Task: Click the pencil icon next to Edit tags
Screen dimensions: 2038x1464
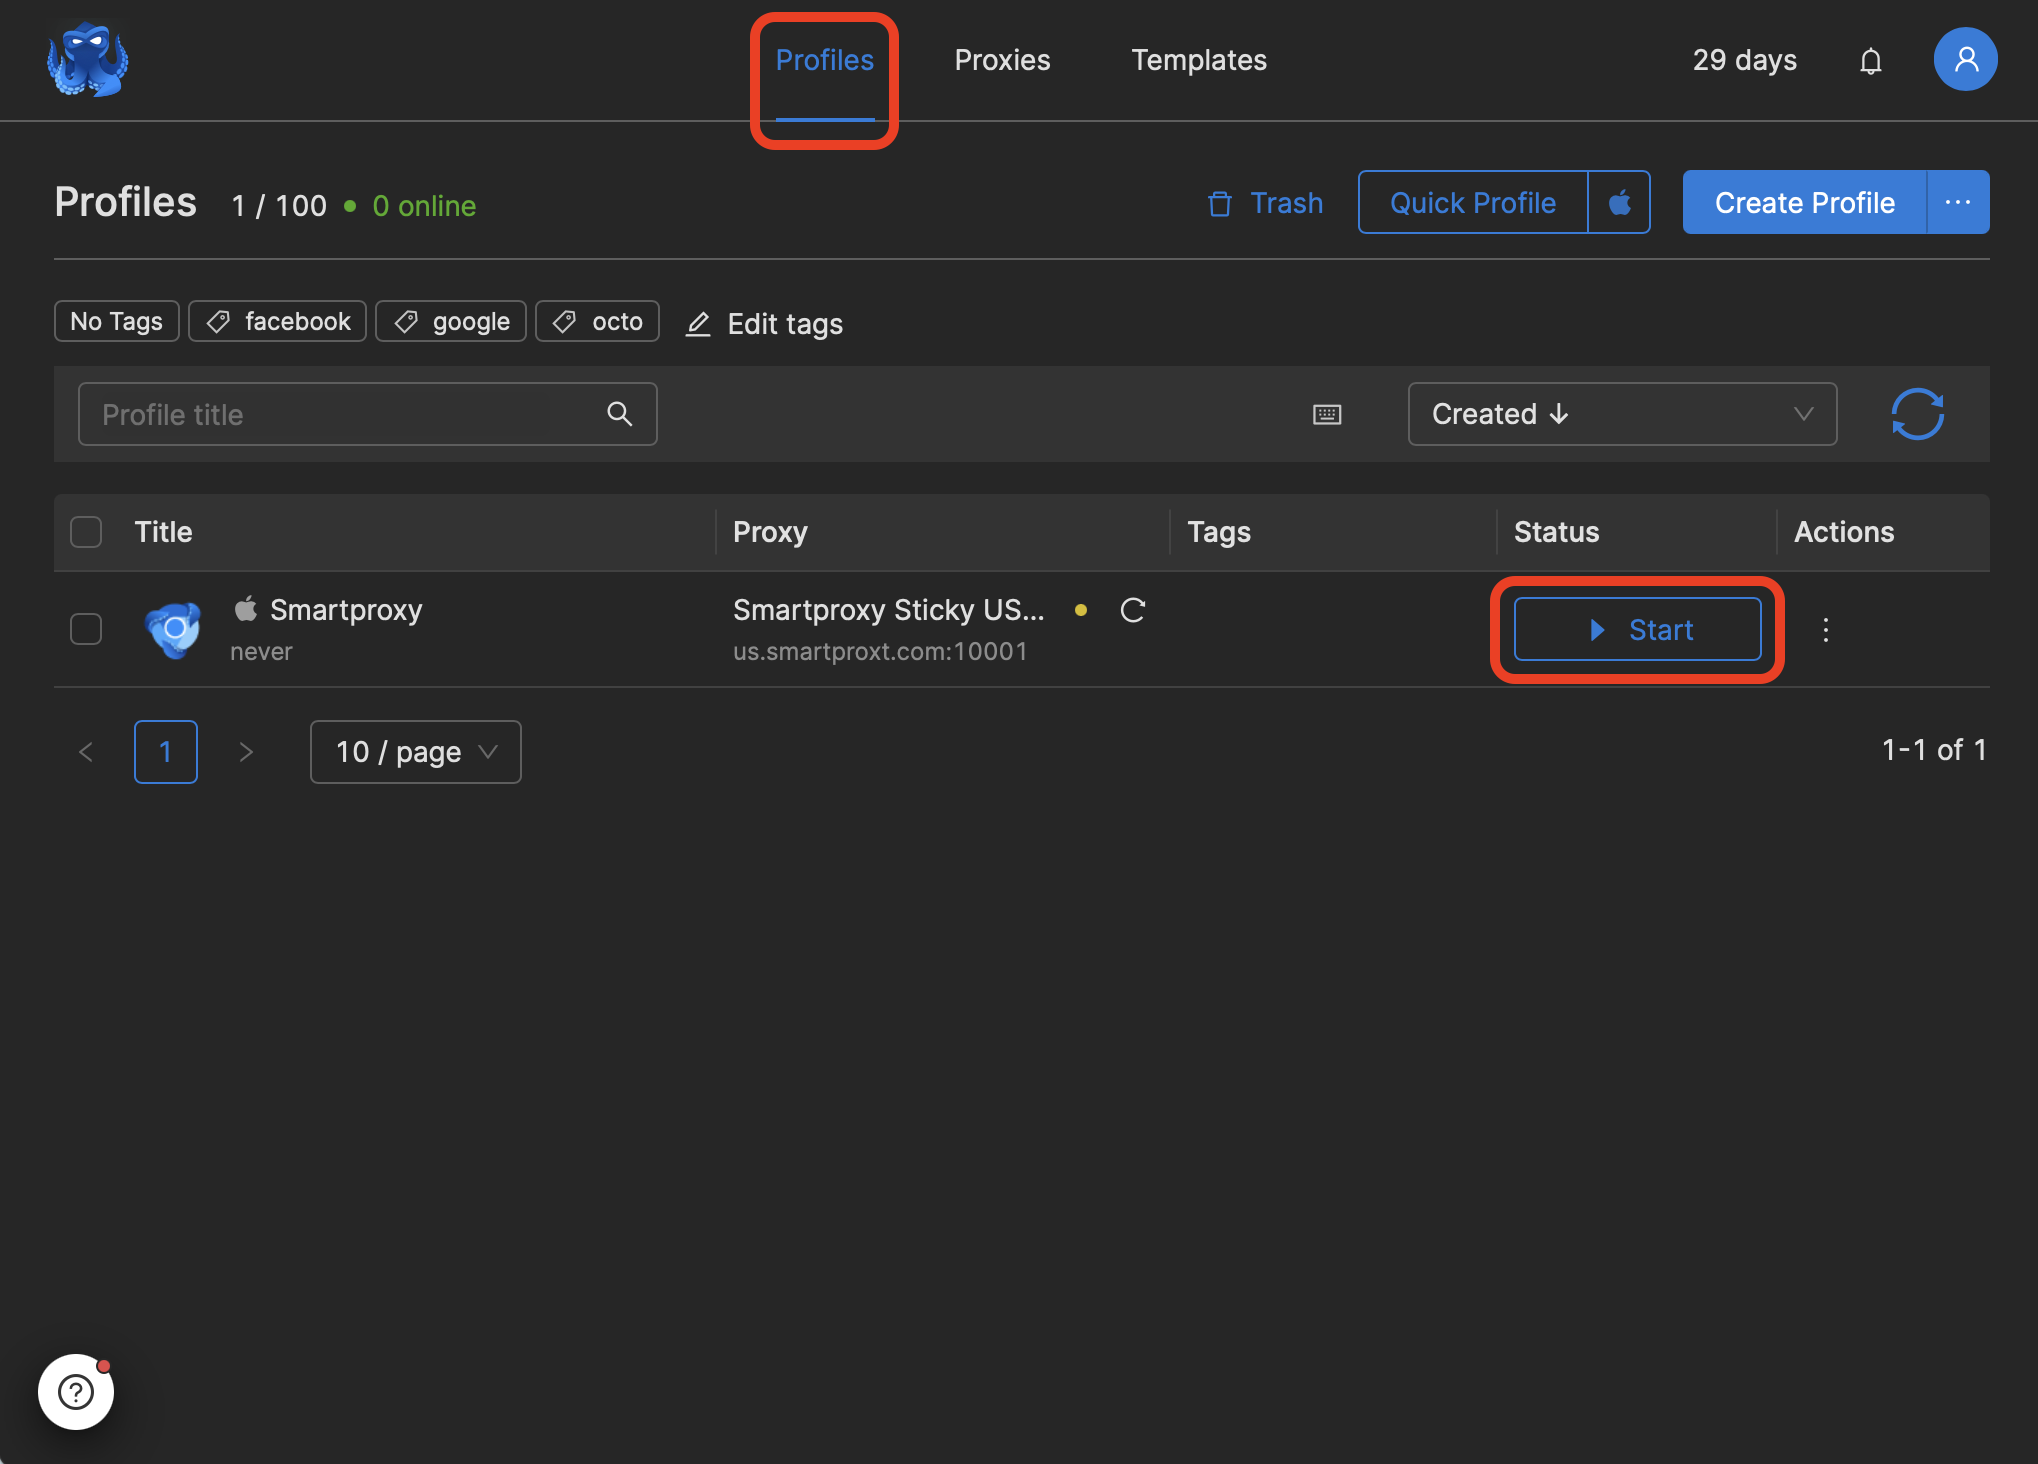Action: pyautogui.click(x=698, y=324)
